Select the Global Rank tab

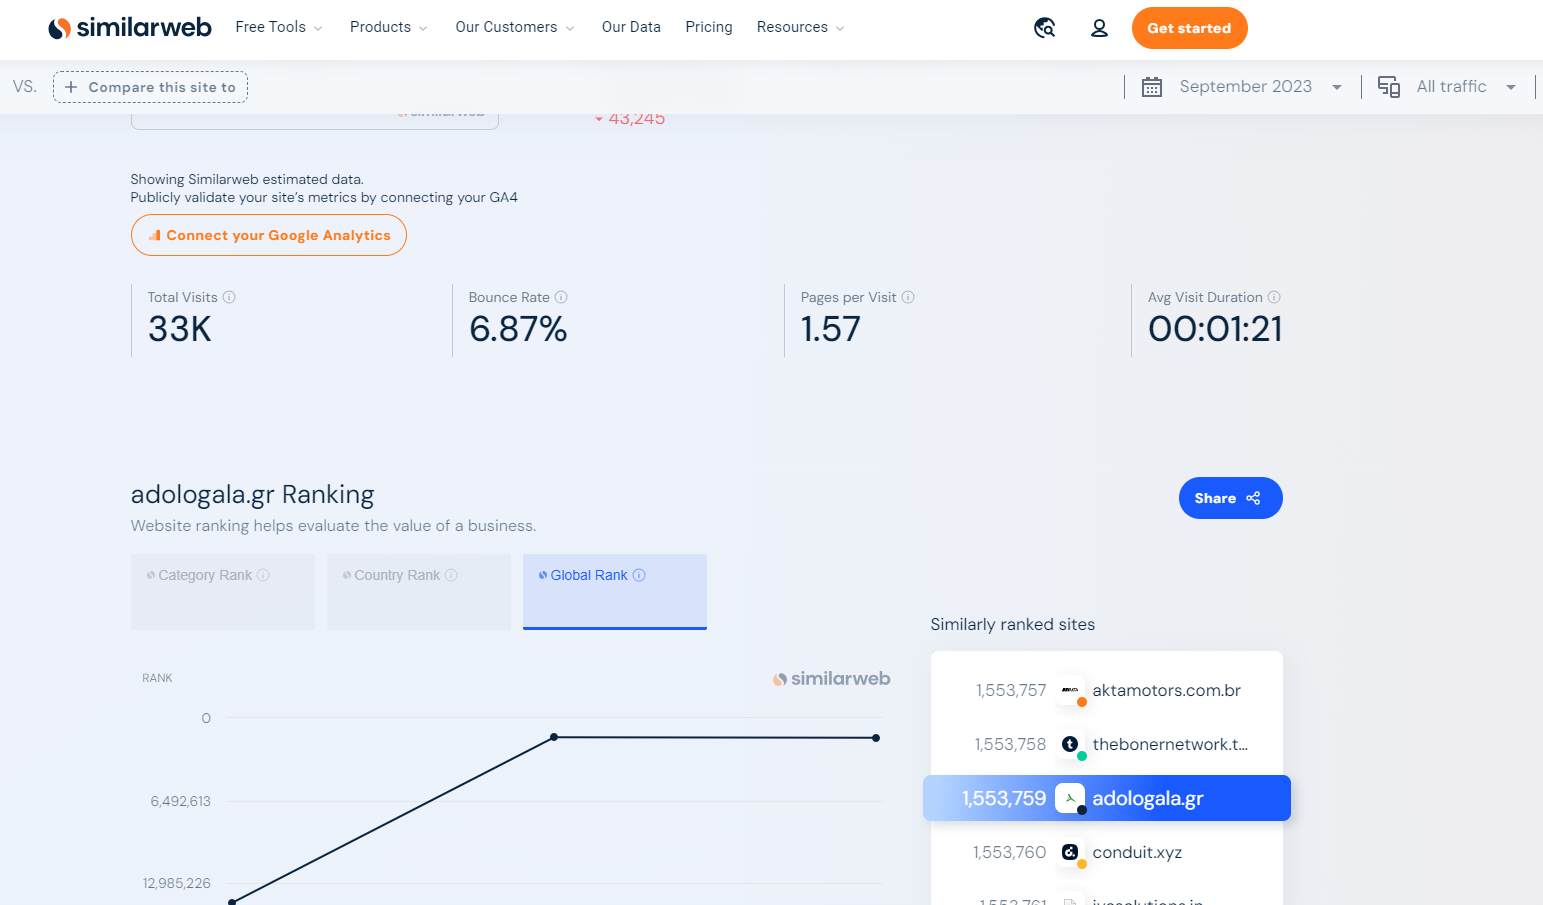click(615, 592)
